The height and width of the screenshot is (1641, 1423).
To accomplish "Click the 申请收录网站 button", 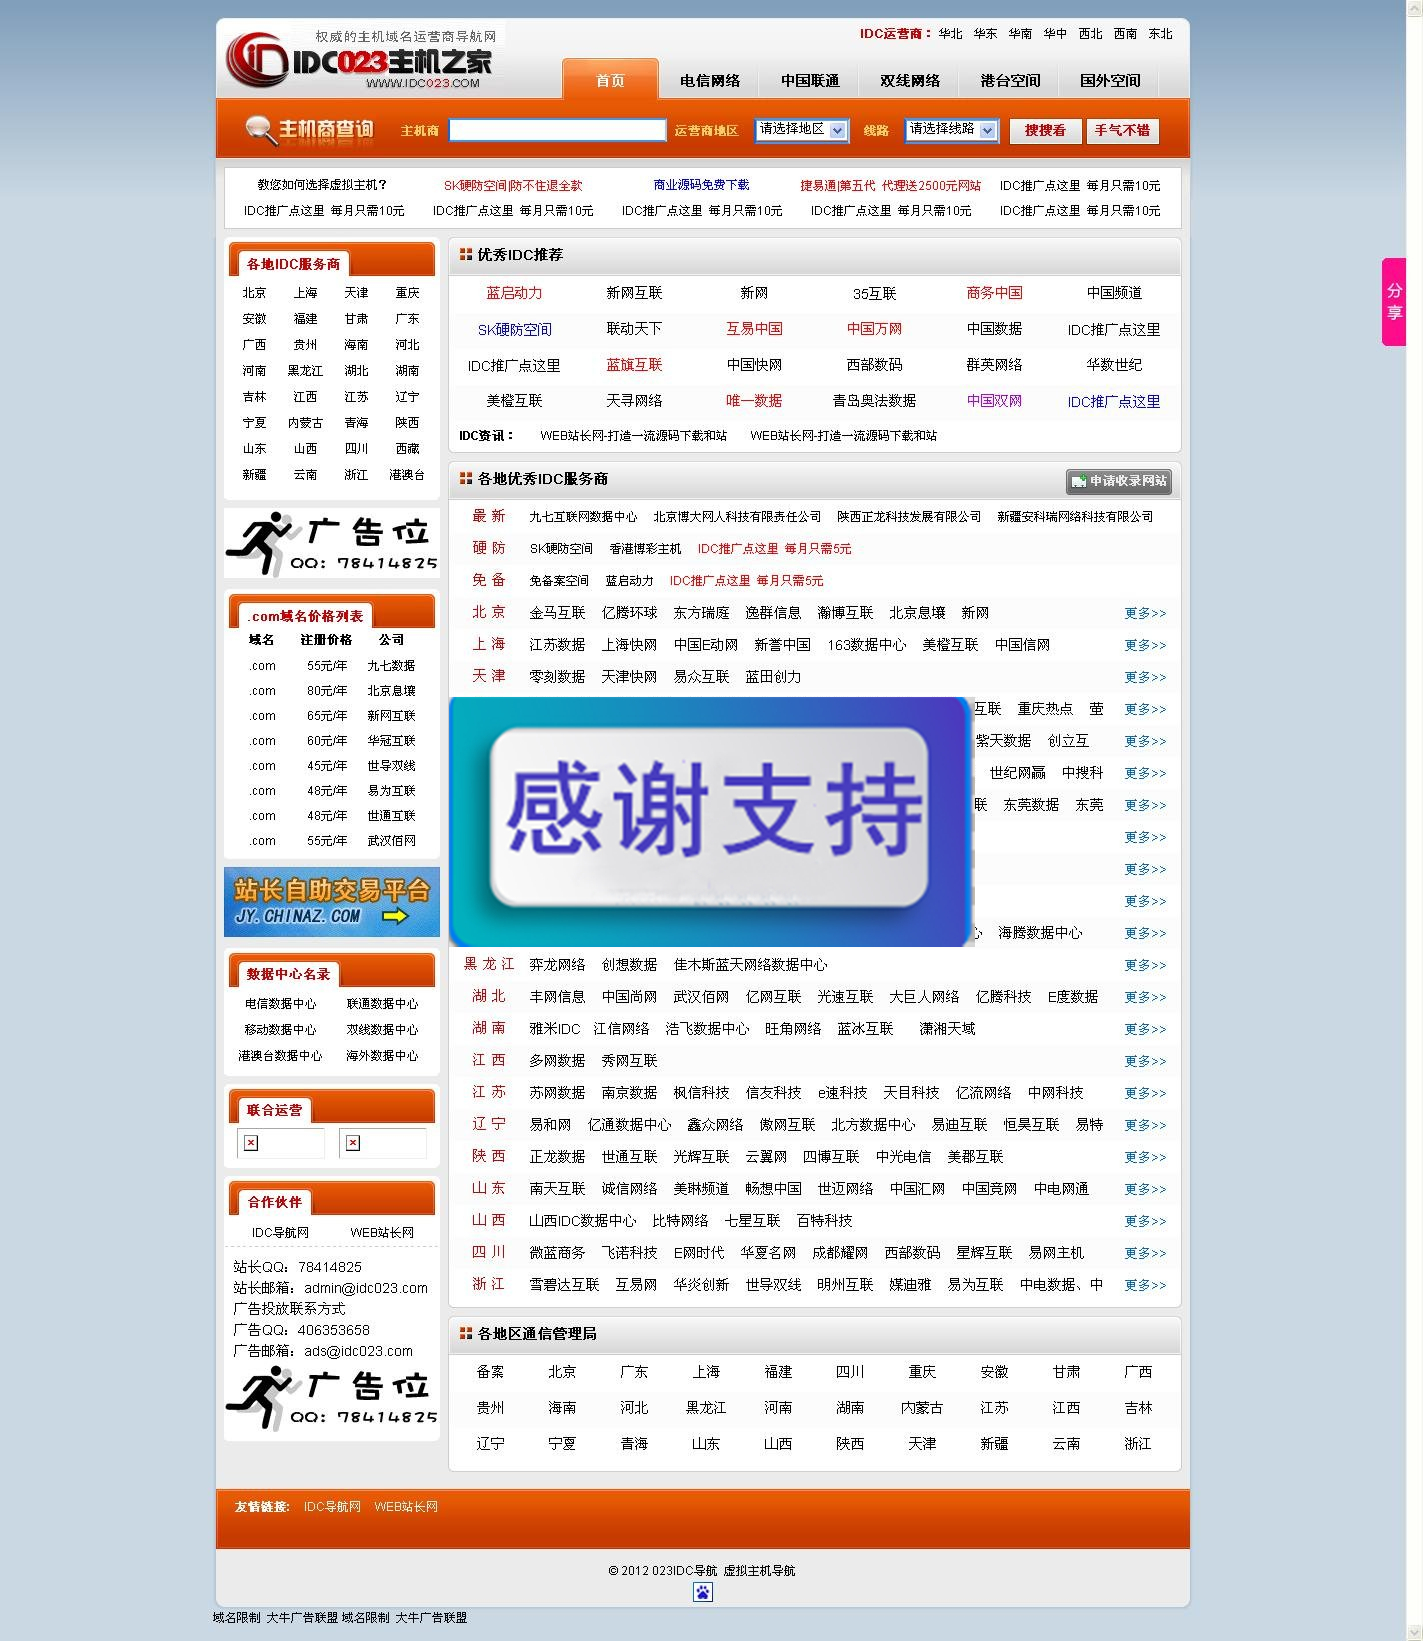I will [x=1119, y=481].
